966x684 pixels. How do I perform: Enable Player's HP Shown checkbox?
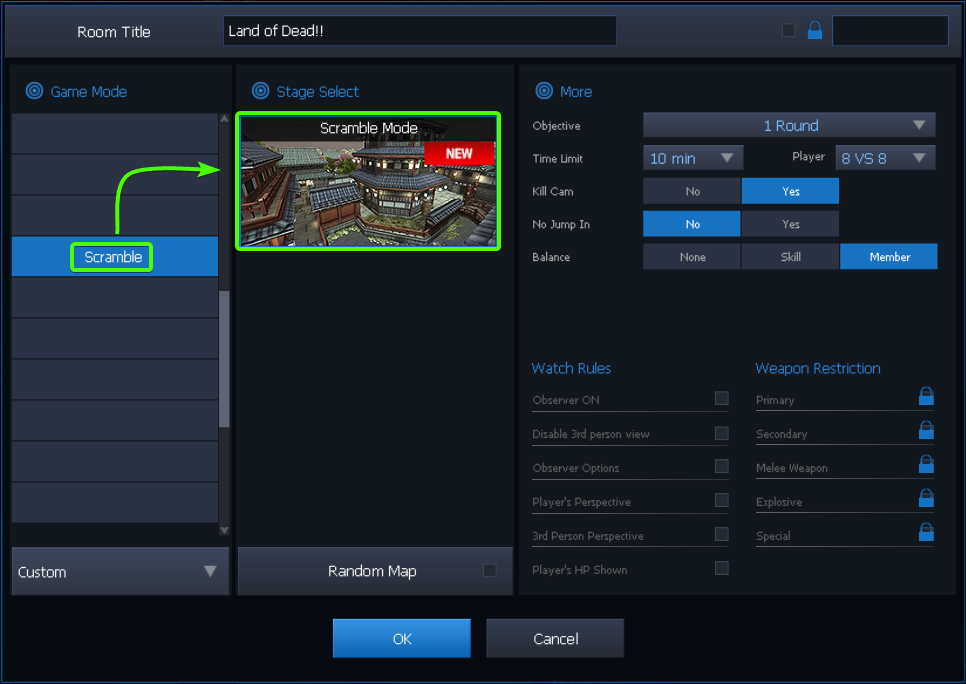(721, 568)
